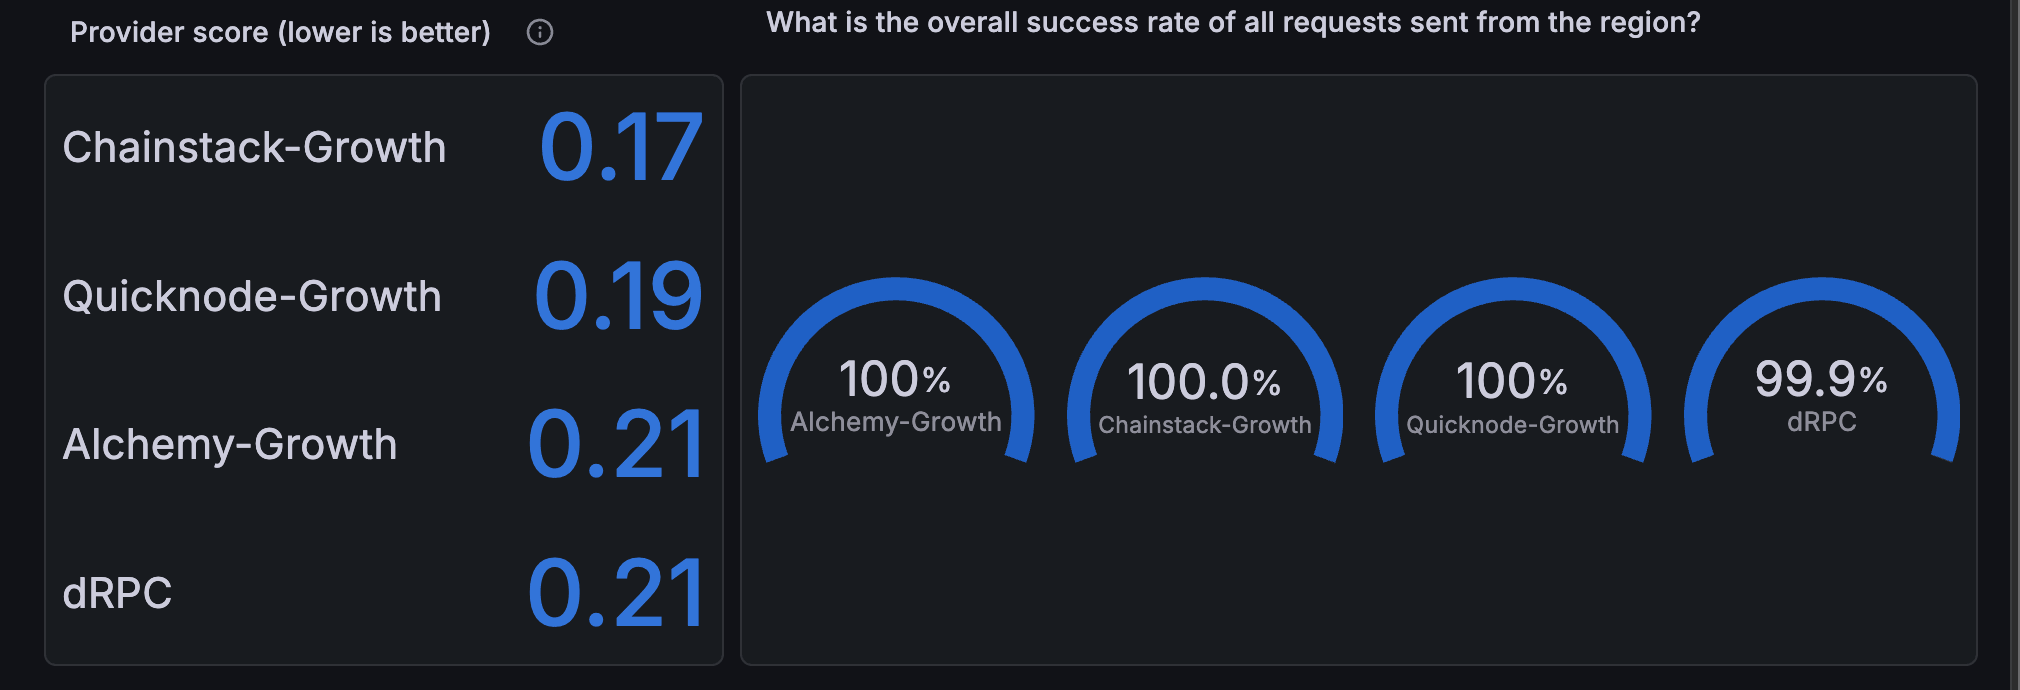Viewport: 2020px width, 690px height.
Task: Select dRPC name in the provider score list
Action: point(117,594)
